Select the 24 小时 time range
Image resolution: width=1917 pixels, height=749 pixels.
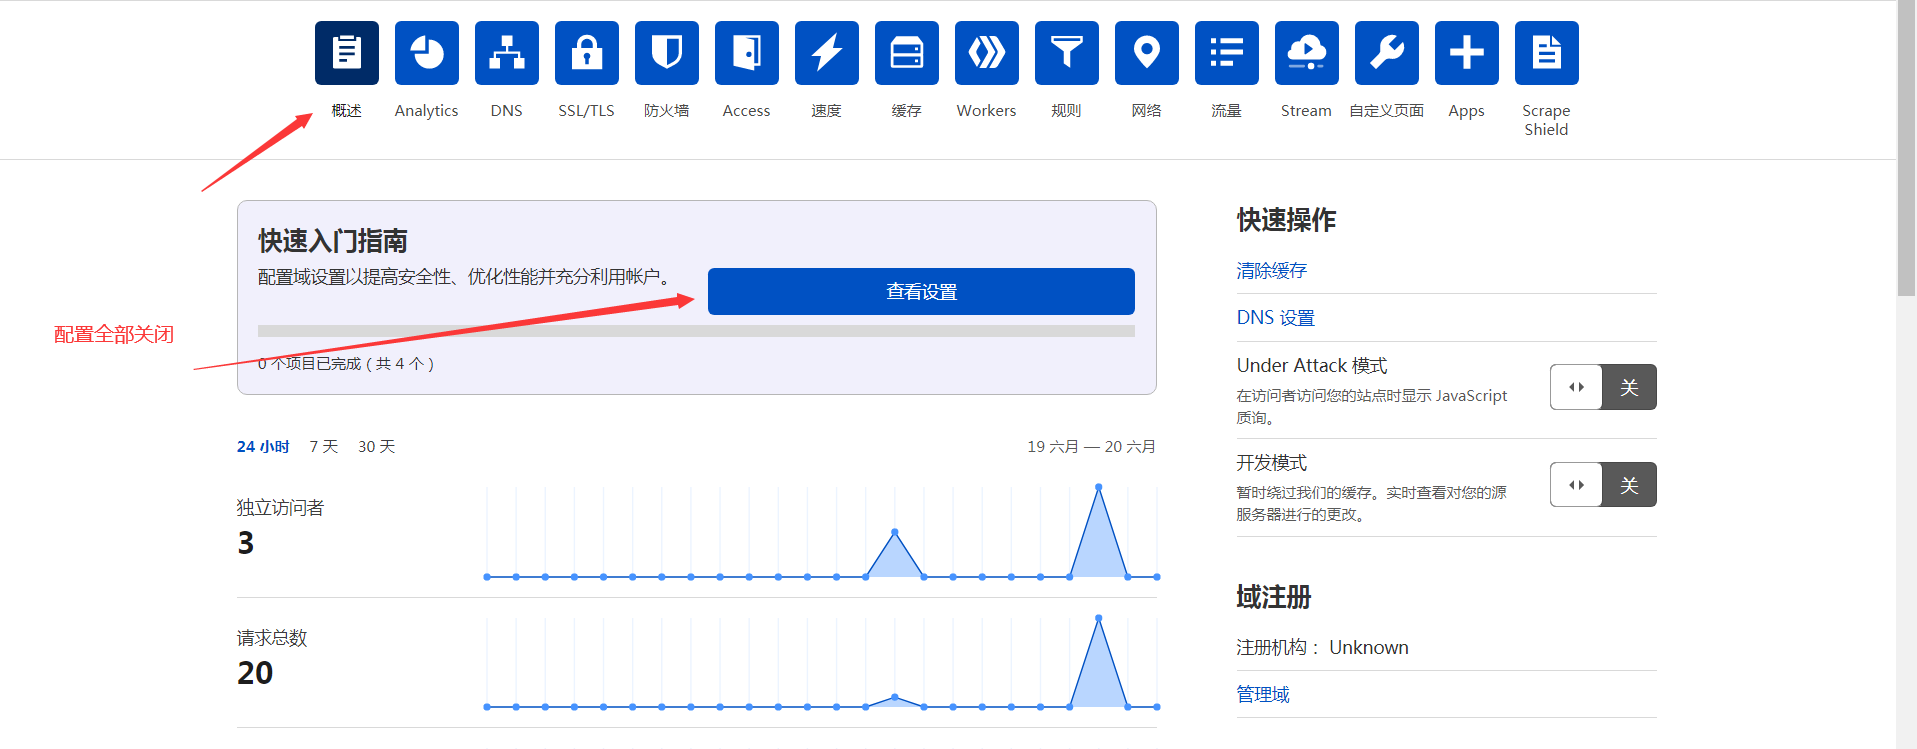(x=263, y=447)
